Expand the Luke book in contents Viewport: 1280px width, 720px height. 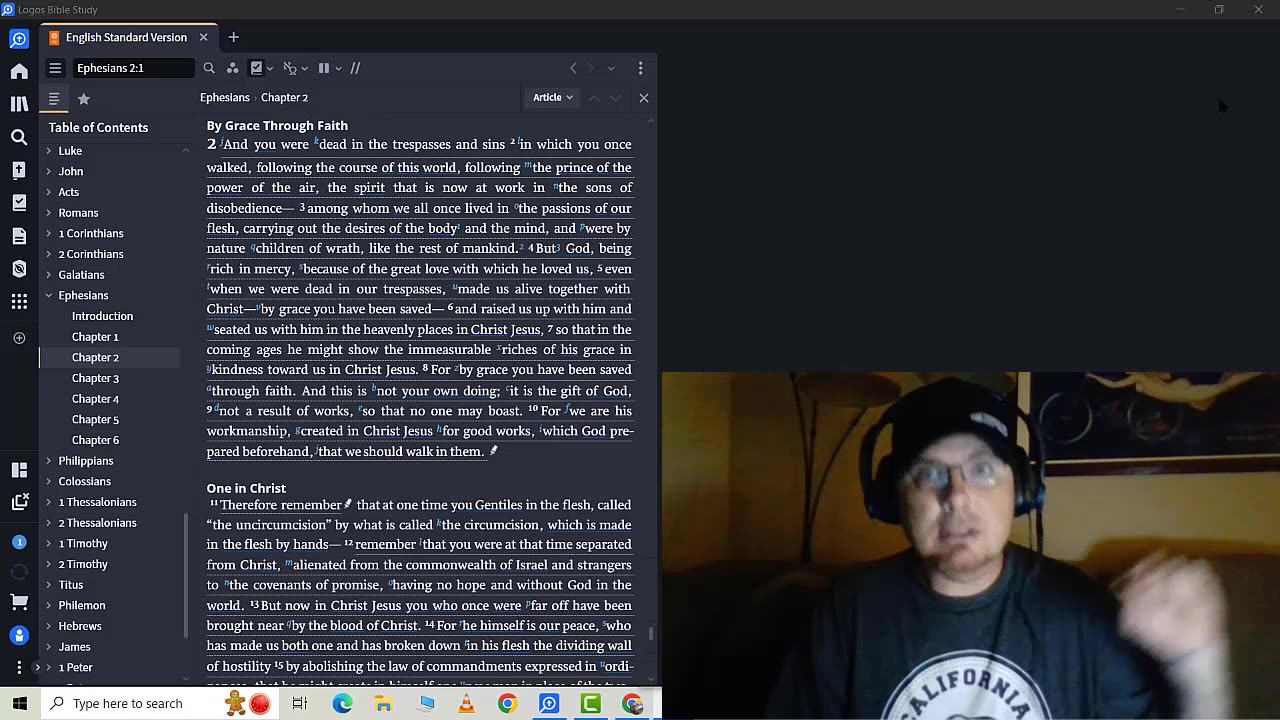click(x=48, y=150)
